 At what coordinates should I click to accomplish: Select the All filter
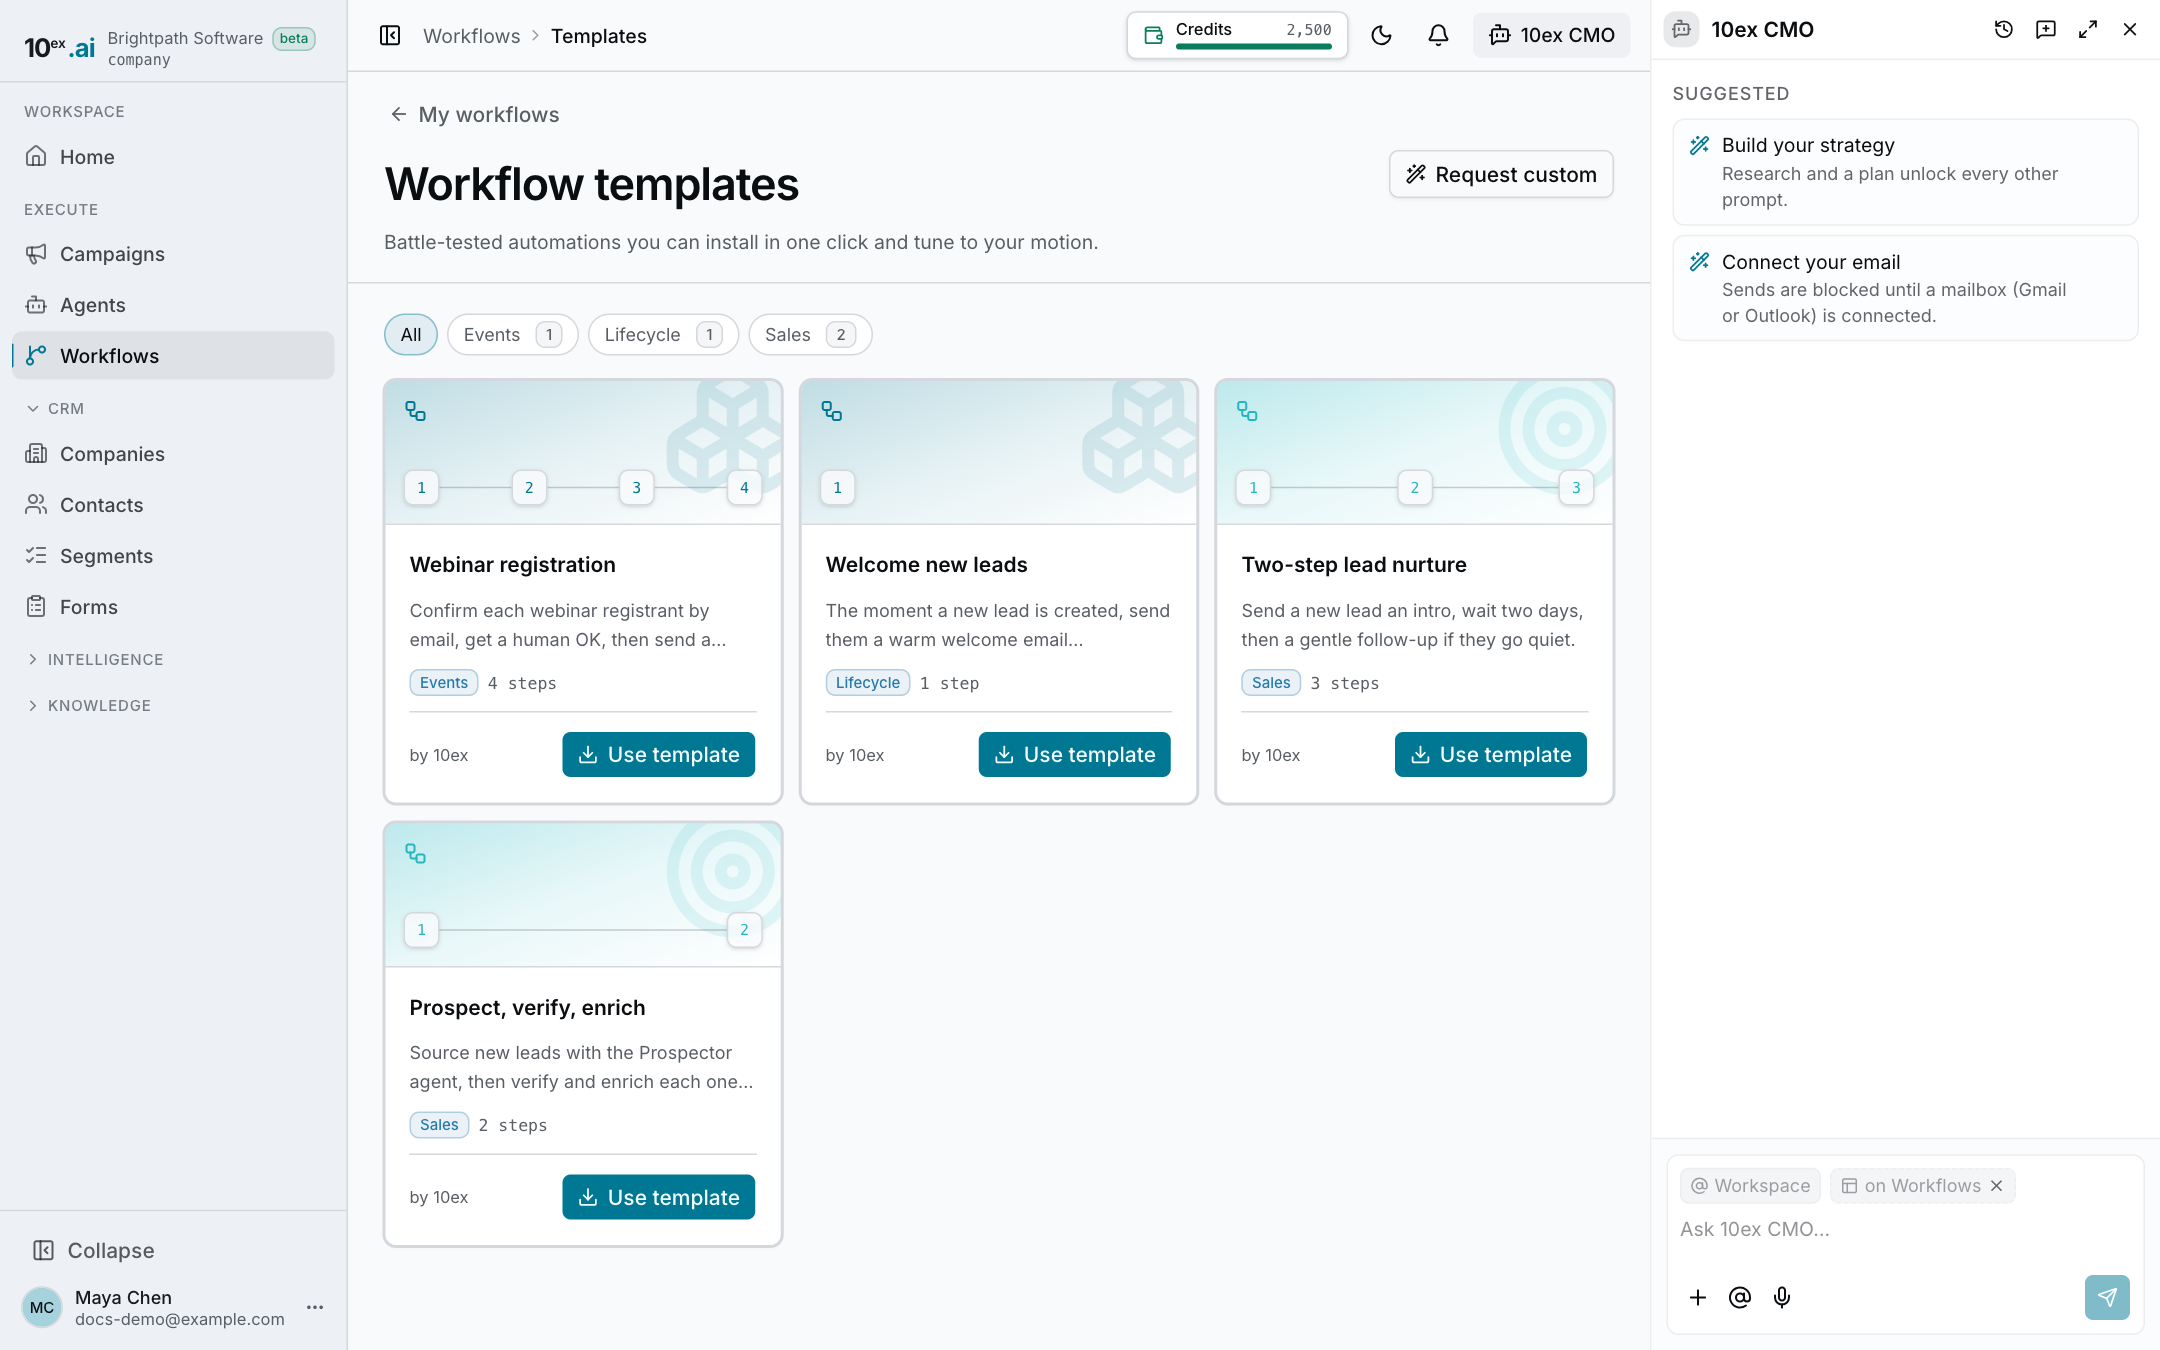click(x=411, y=335)
